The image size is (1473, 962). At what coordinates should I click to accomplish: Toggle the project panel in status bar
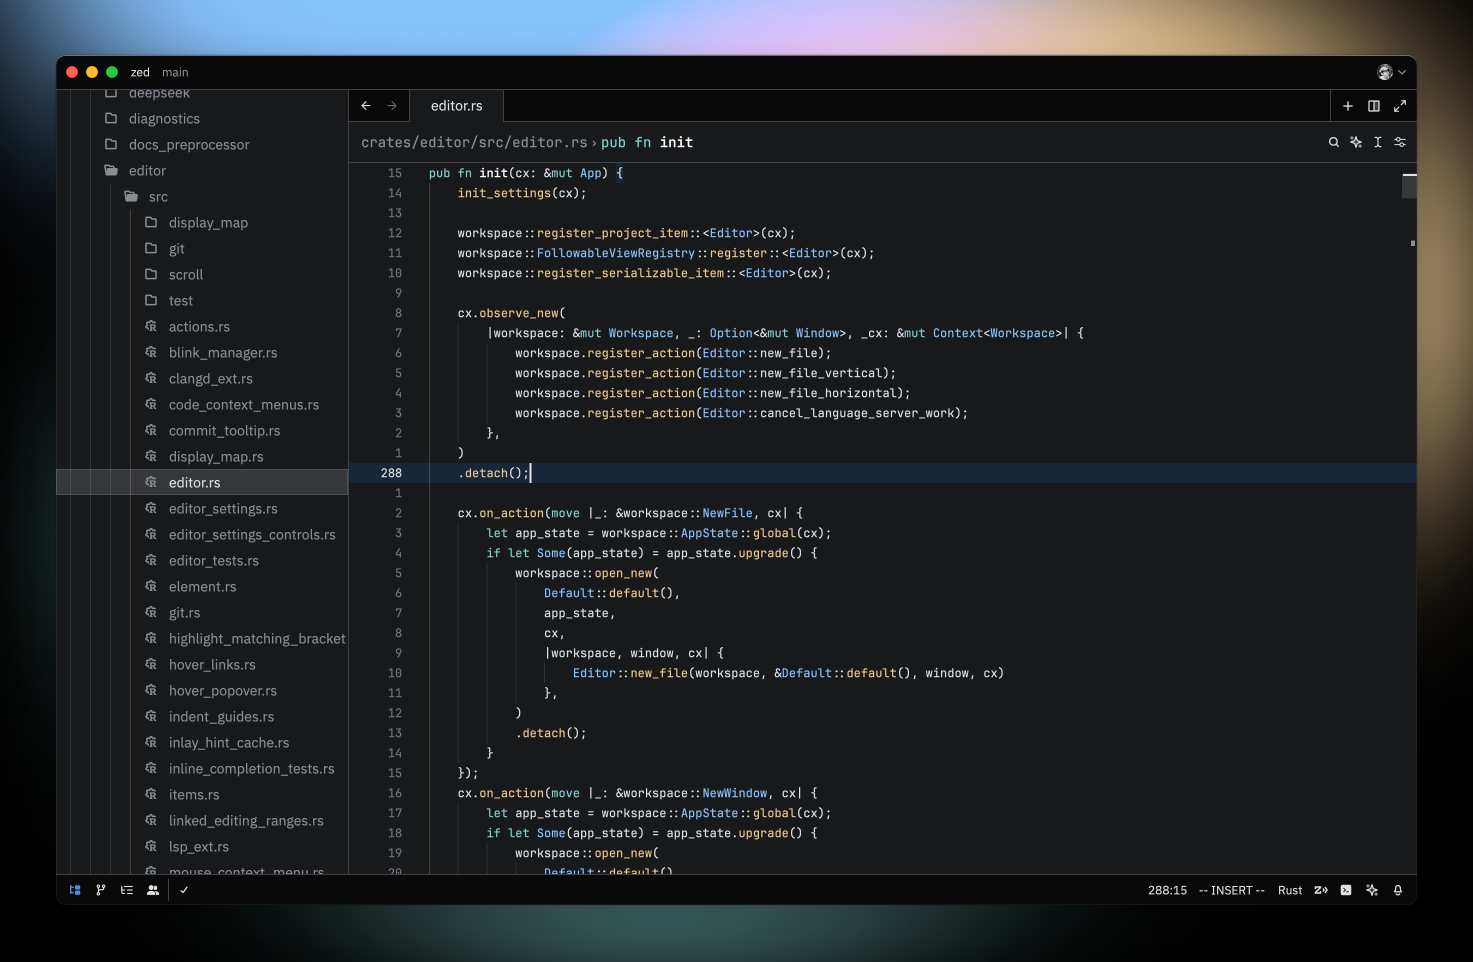tap(75, 890)
